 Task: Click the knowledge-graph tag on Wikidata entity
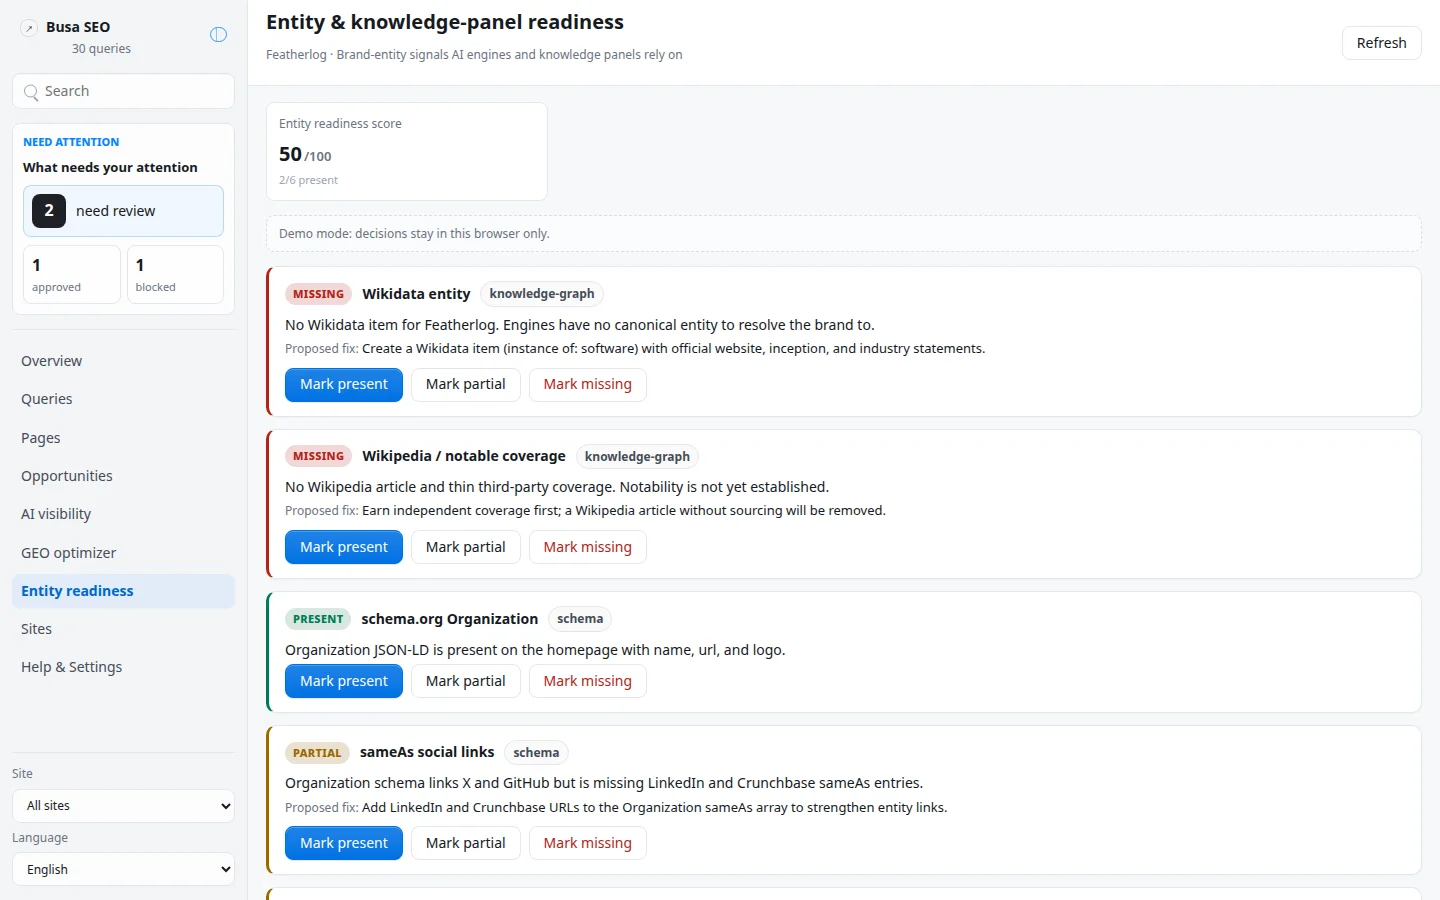542,294
